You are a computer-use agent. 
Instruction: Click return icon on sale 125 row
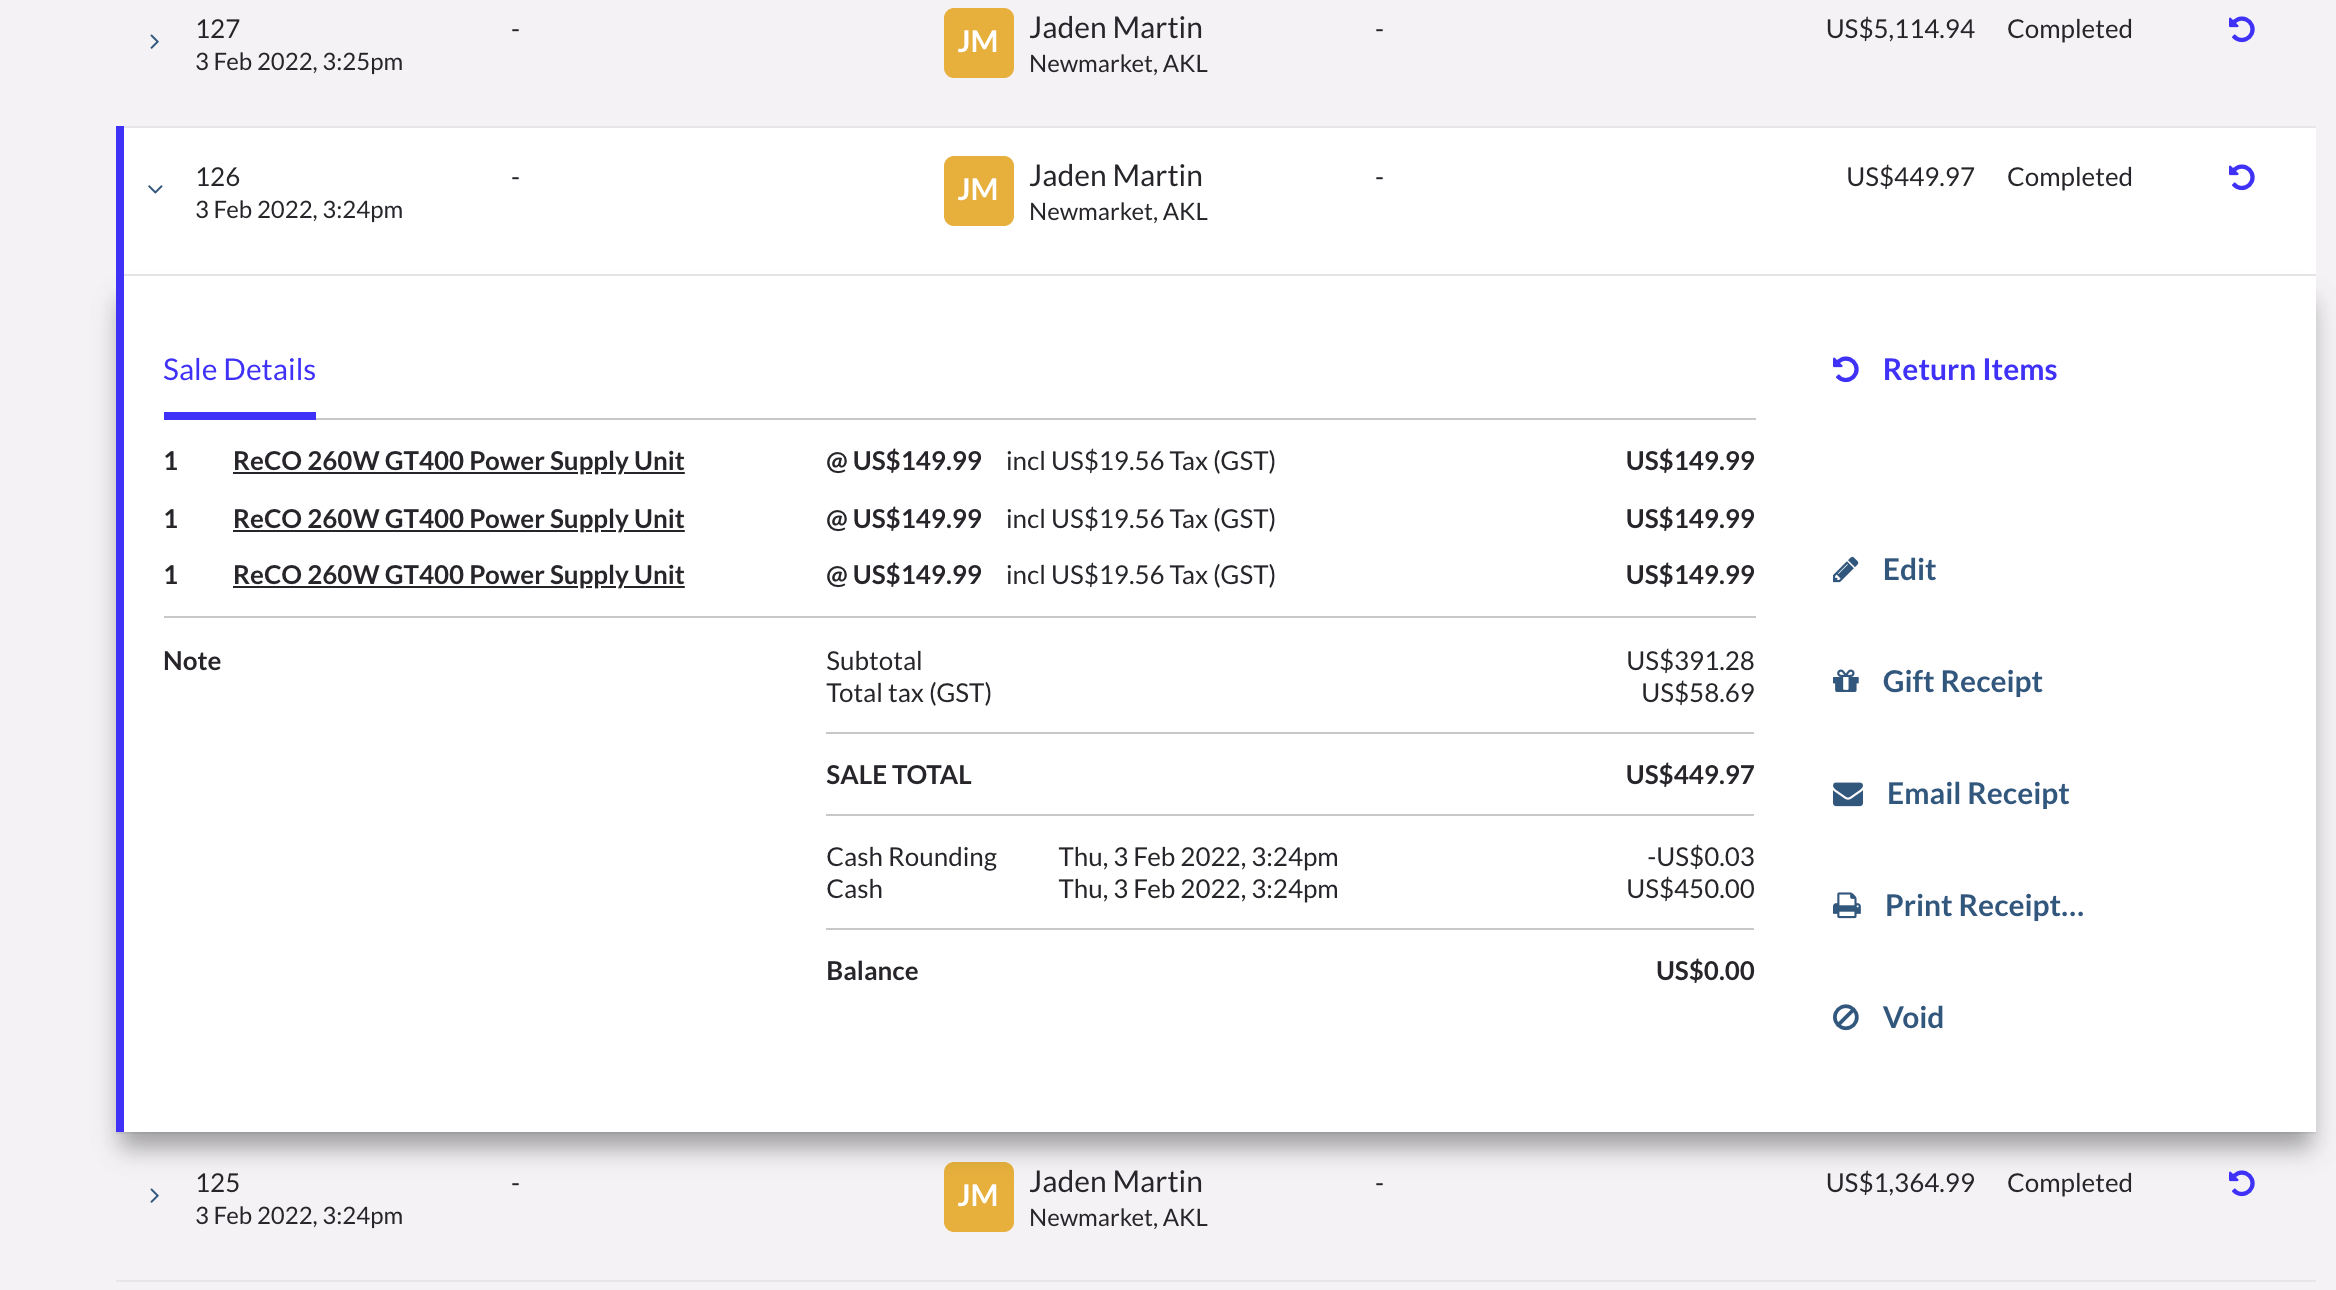click(x=2241, y=1184)
